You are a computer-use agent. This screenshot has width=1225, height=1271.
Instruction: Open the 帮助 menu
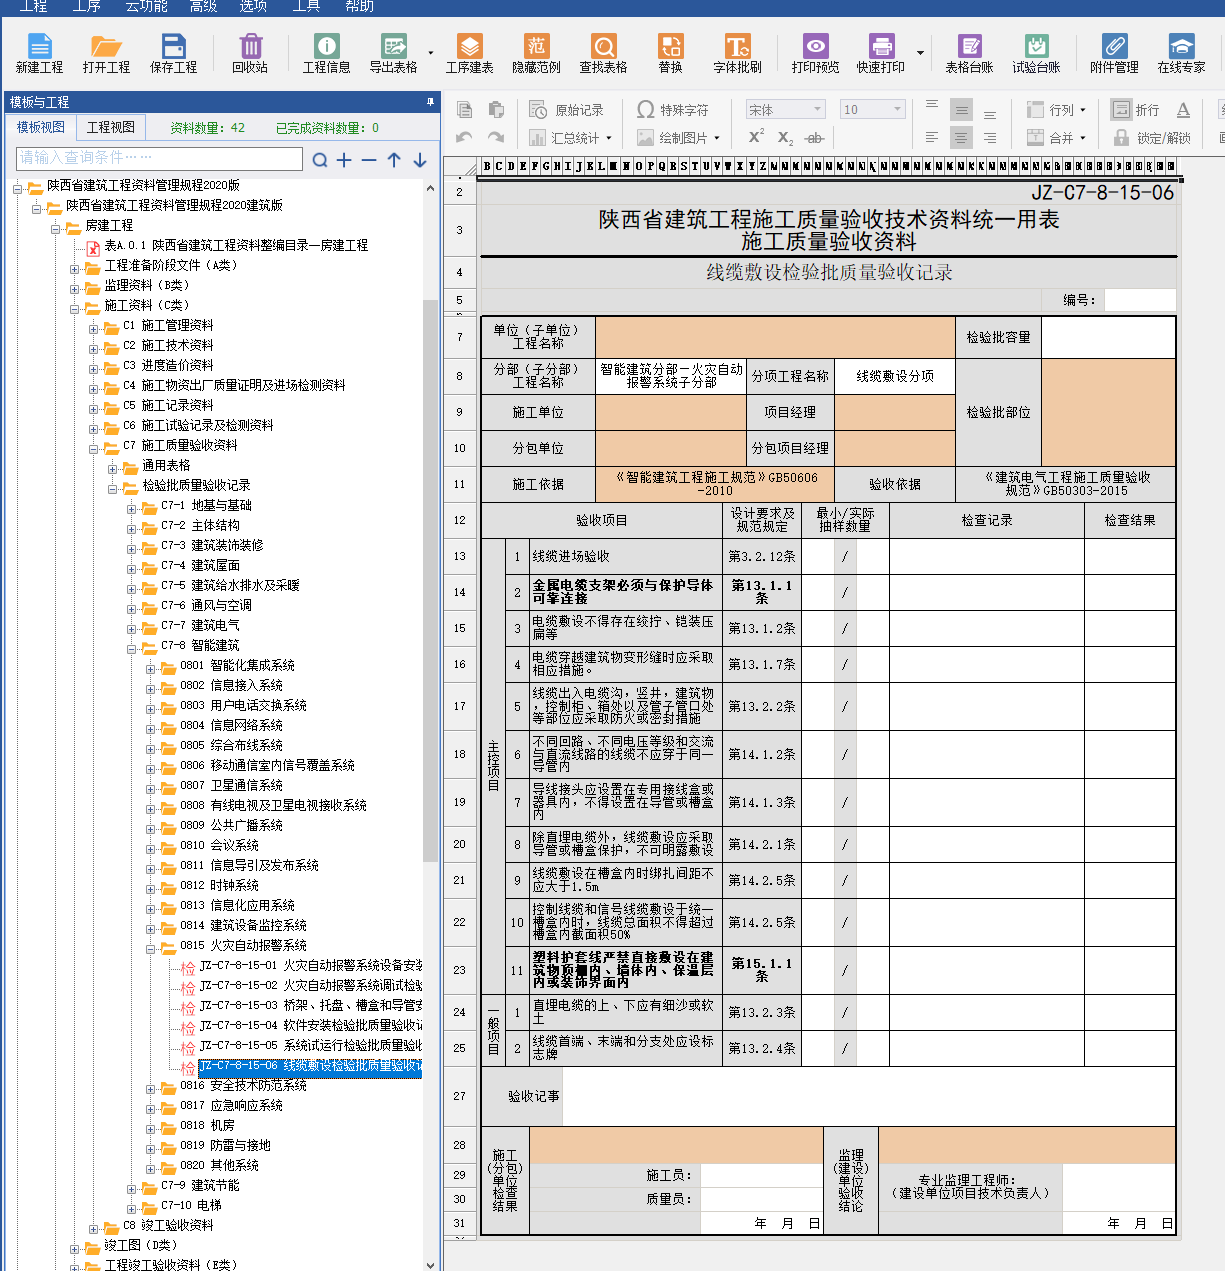[x=359, y=6]
